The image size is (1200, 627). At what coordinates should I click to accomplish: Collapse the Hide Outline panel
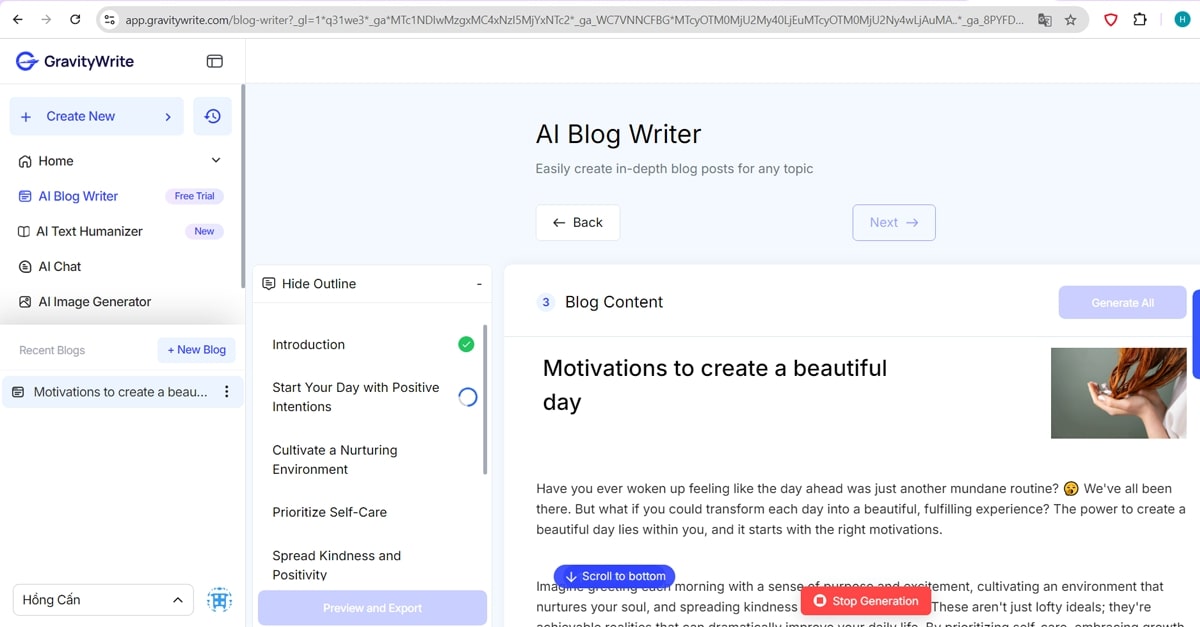pyautogui.click(x=479, y=284)
